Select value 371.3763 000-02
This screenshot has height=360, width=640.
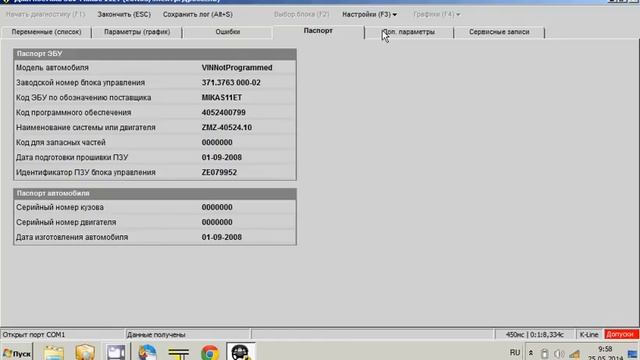coord(231,82)
